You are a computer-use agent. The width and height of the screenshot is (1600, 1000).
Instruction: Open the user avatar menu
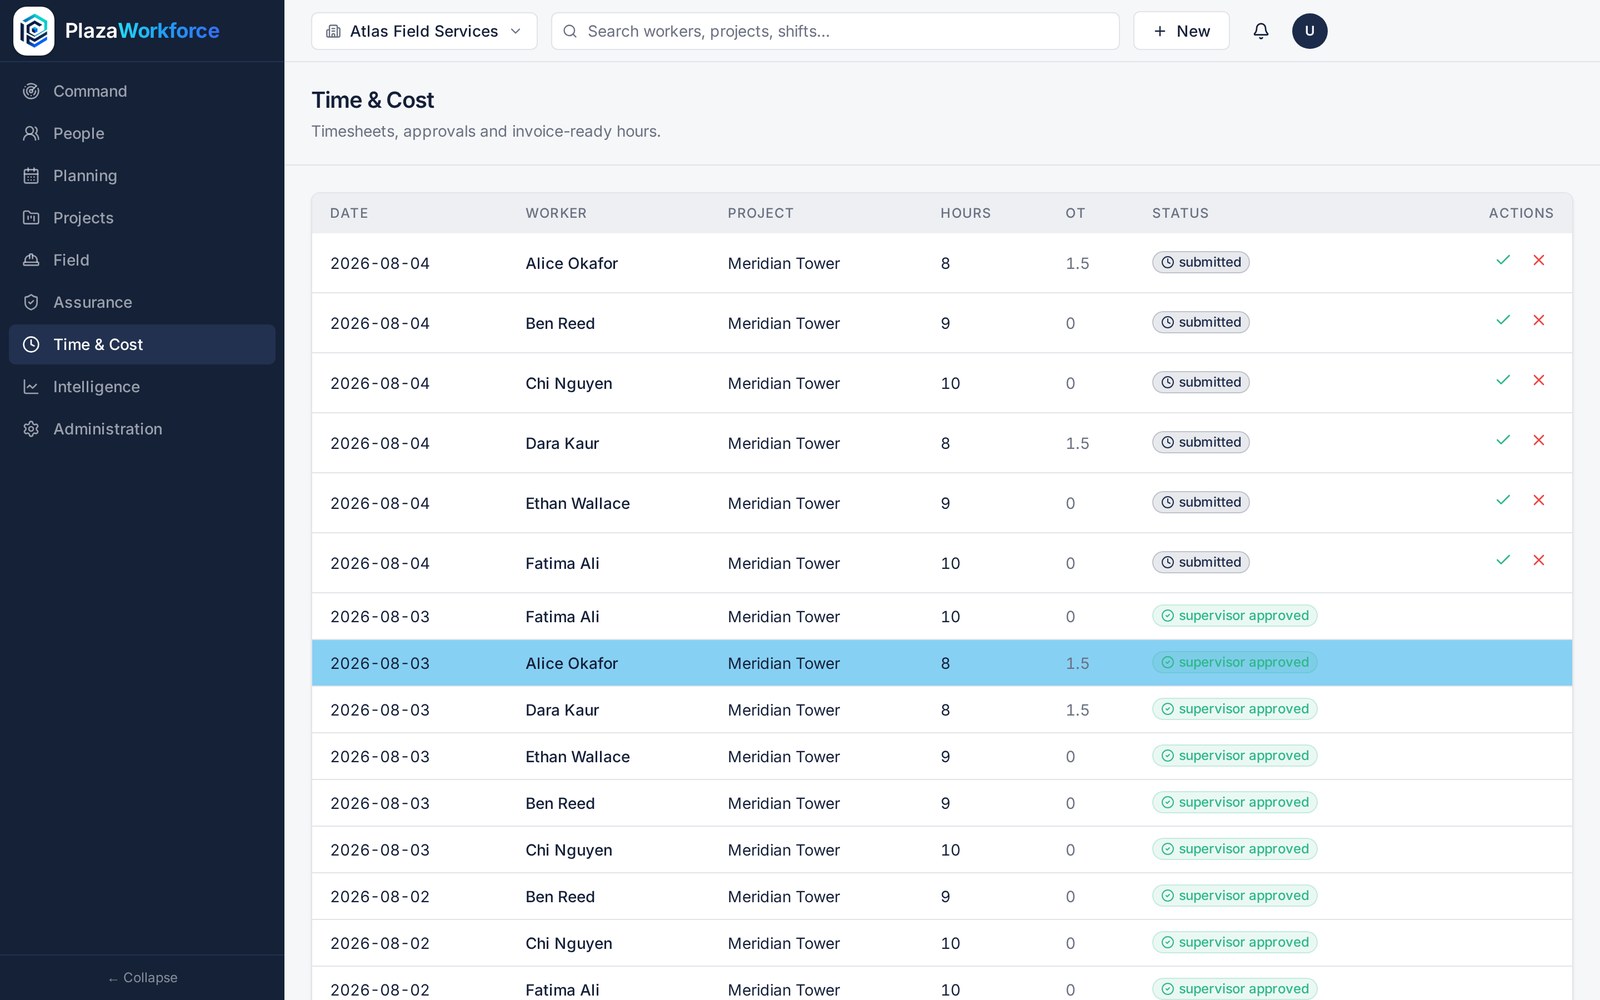pos(1310,31)
